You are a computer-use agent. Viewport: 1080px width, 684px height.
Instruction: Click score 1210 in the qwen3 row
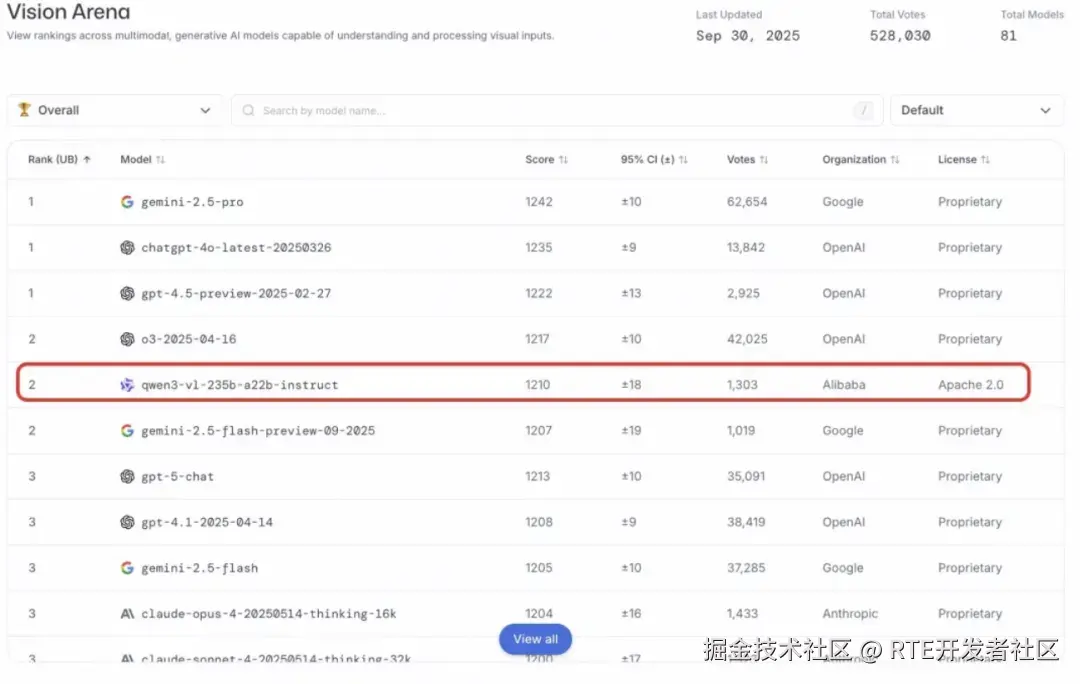pos(537,385)
